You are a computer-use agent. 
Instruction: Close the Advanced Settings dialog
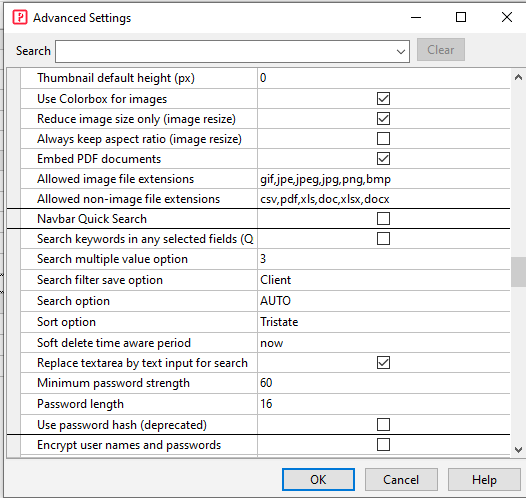[507, 17]
